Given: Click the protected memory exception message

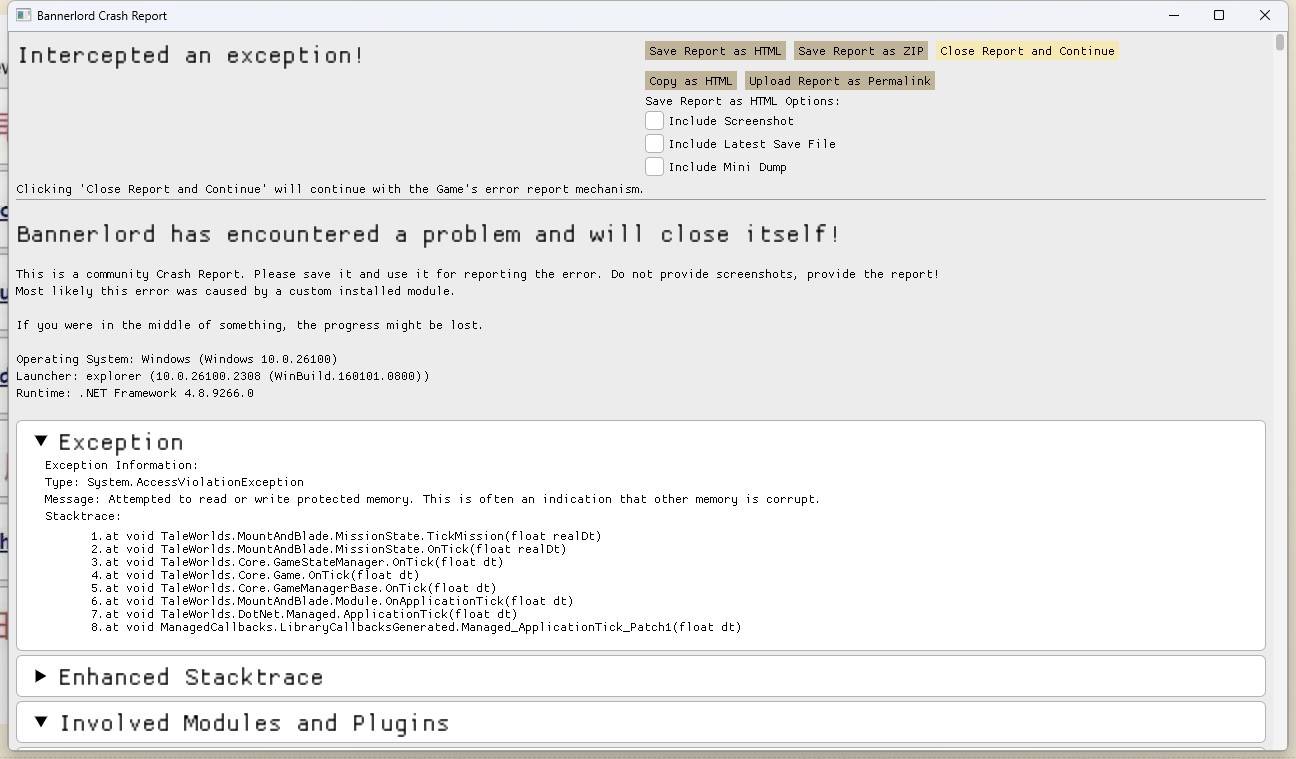Looking at the screenshot, I should pyautogui.click(x=432, y=499).
